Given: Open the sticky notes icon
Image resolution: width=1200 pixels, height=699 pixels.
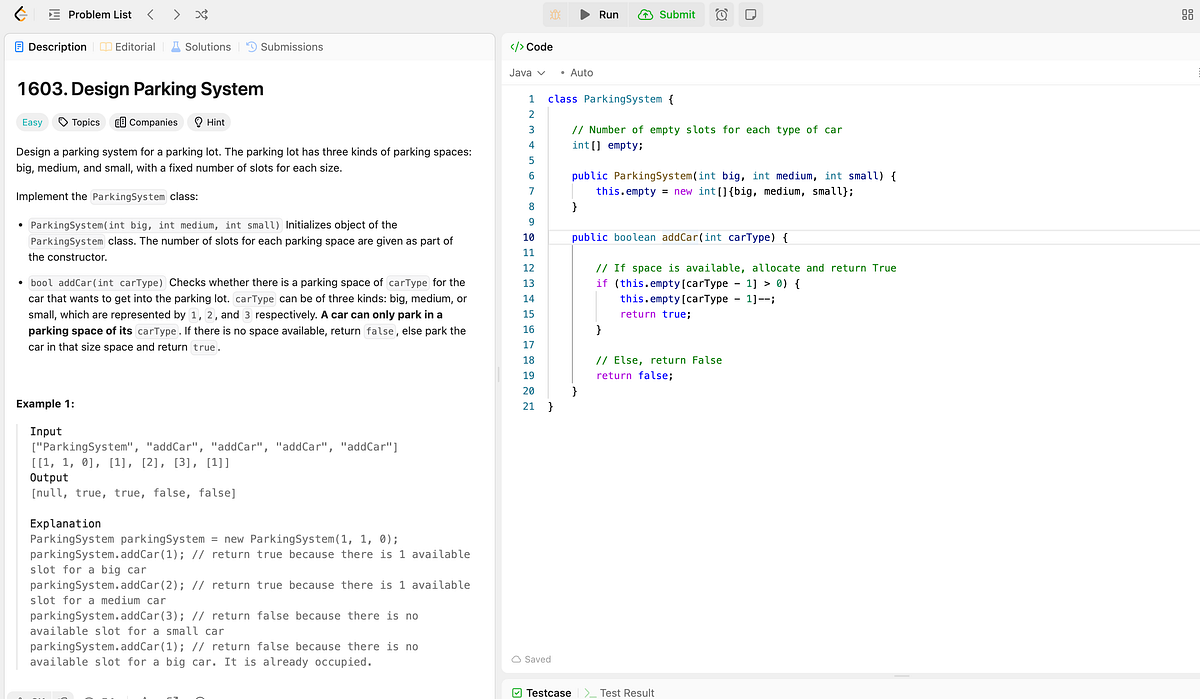Looking at the screenshot, I should point(750,14).
